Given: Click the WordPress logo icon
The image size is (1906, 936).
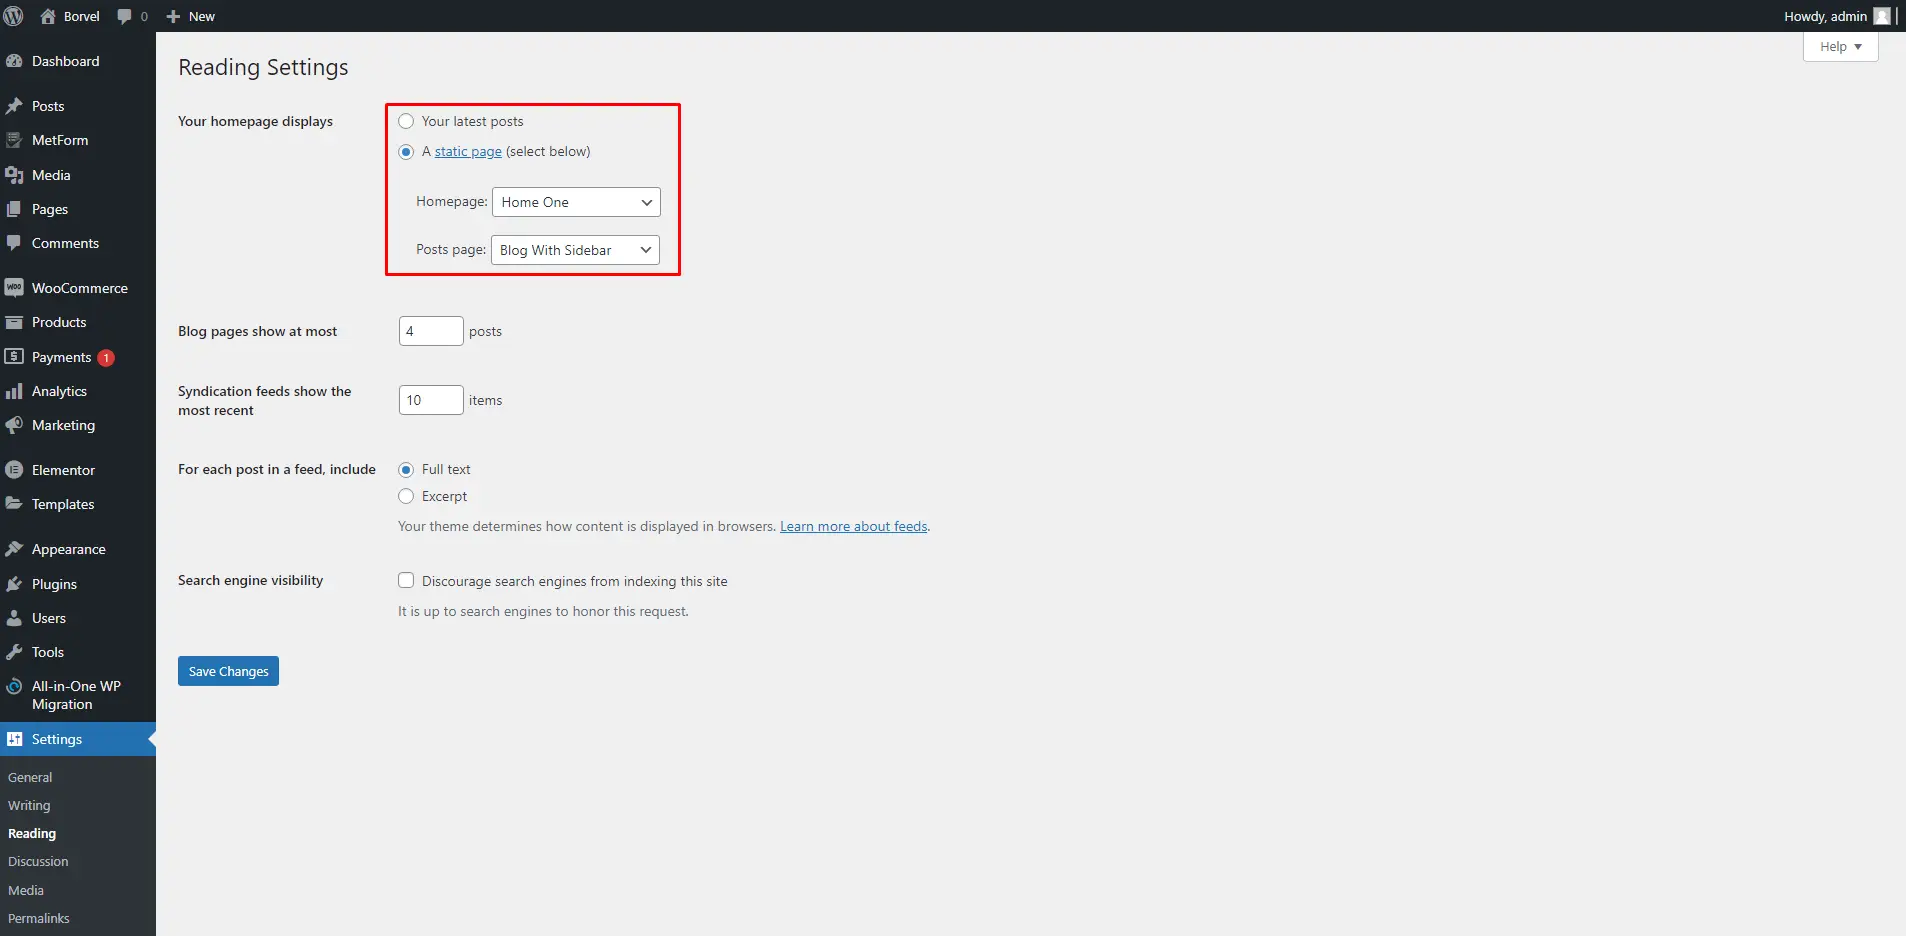Looking at the screenshot, I should click(14, 16).
